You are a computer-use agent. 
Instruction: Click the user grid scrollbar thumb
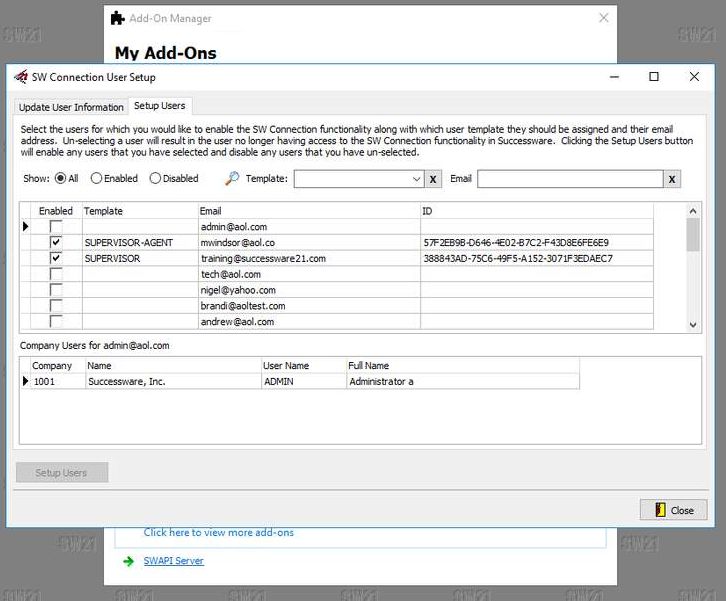pyautogui.click(x=693, y=234)
